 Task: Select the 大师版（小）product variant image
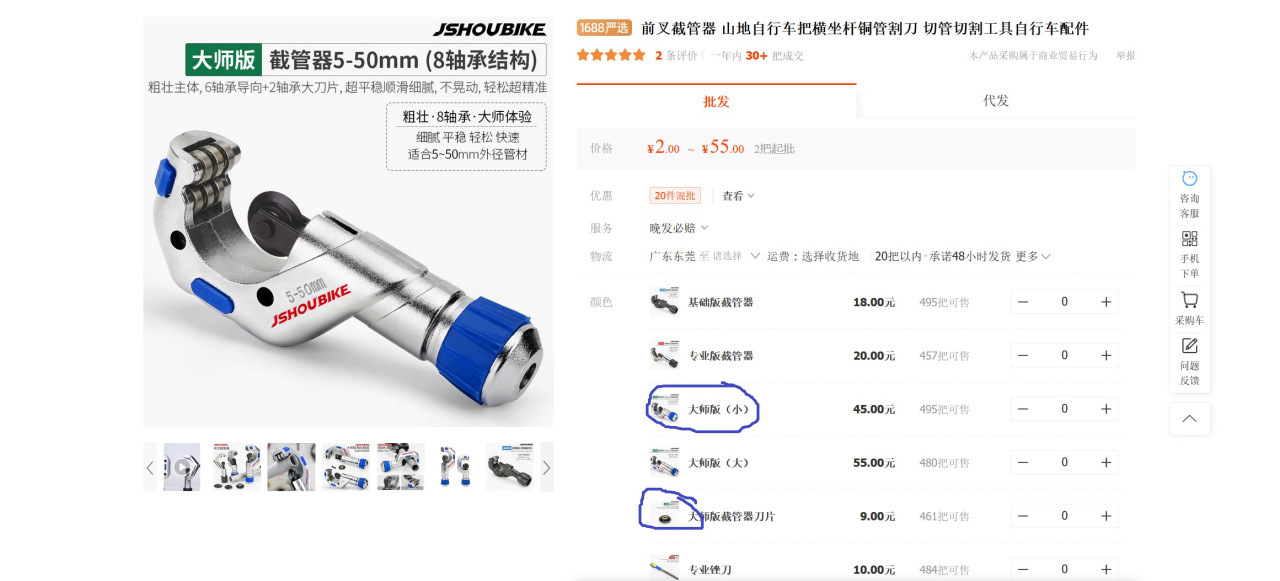pos(664,409)
